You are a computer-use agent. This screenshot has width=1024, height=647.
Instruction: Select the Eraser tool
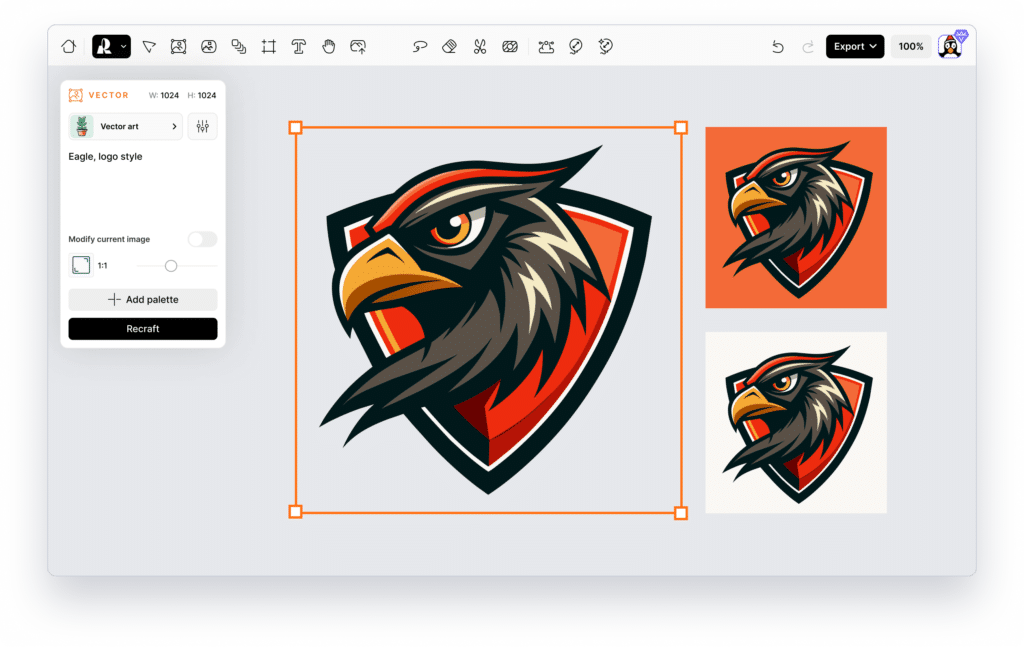(x=448, y=46)
